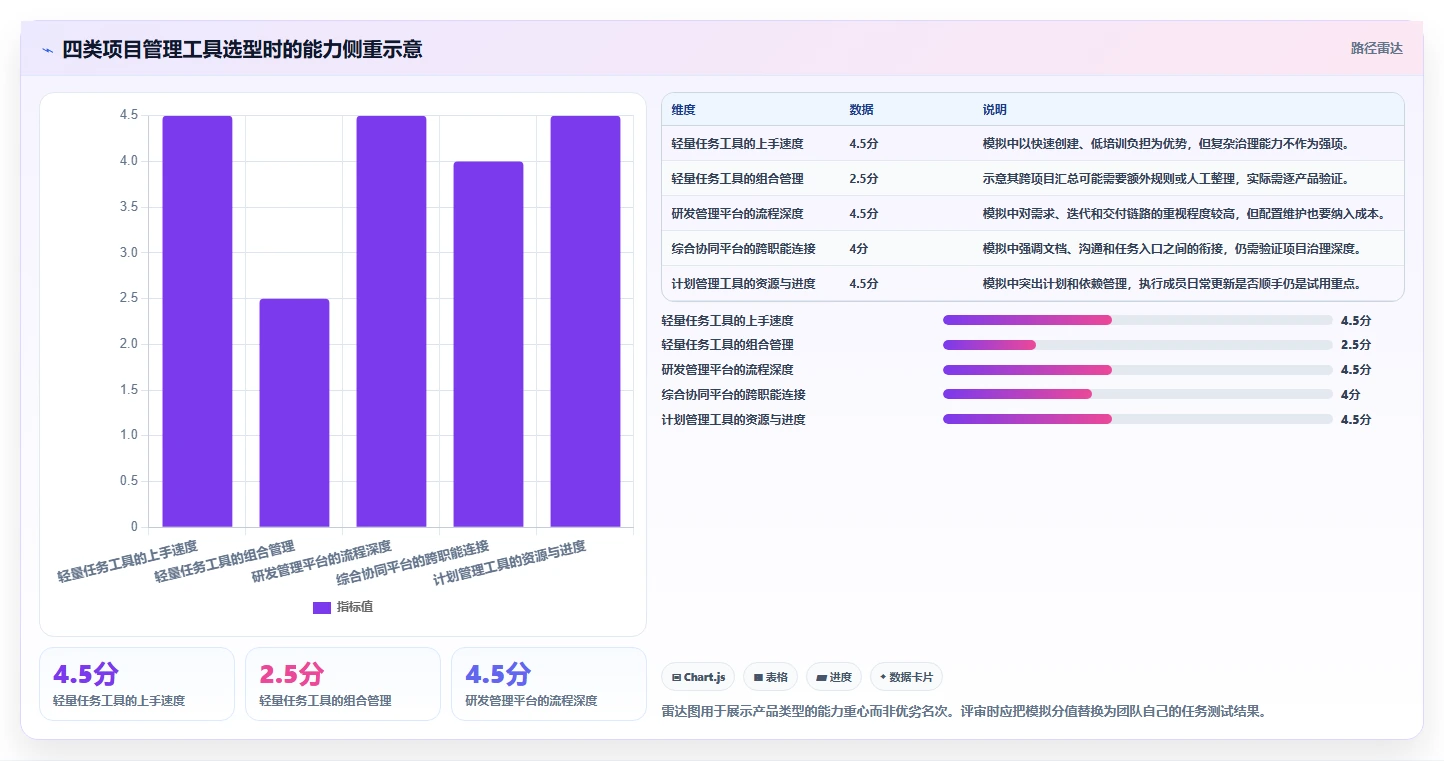Click the 数据 column header
The height and width of the screenshot is (761, 1444).
point(862,109)
